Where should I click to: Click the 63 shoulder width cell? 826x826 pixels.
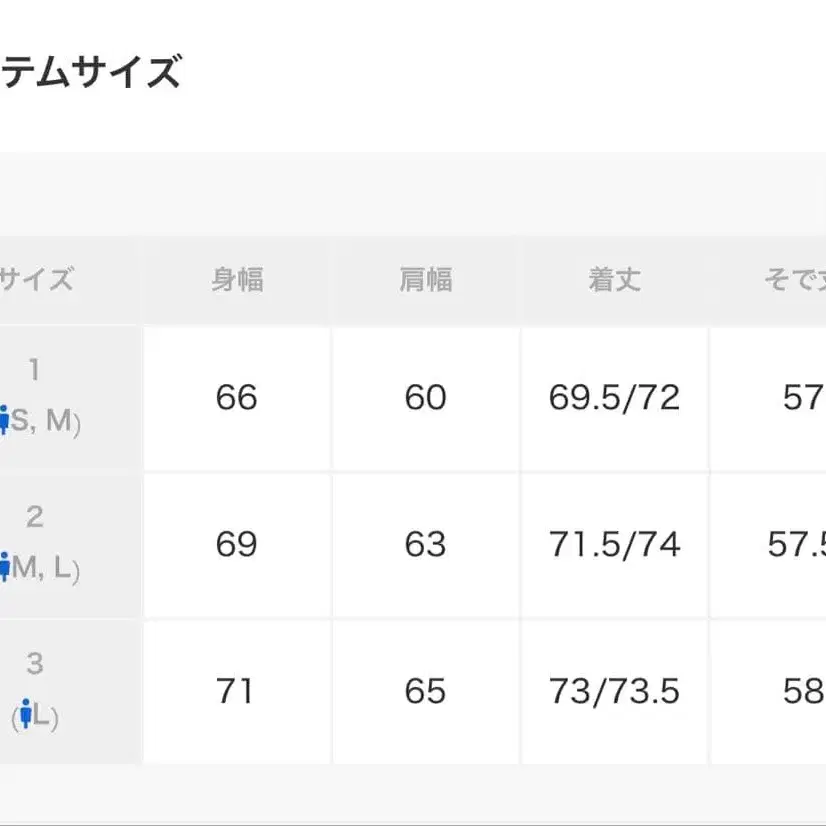coord(426,545)
